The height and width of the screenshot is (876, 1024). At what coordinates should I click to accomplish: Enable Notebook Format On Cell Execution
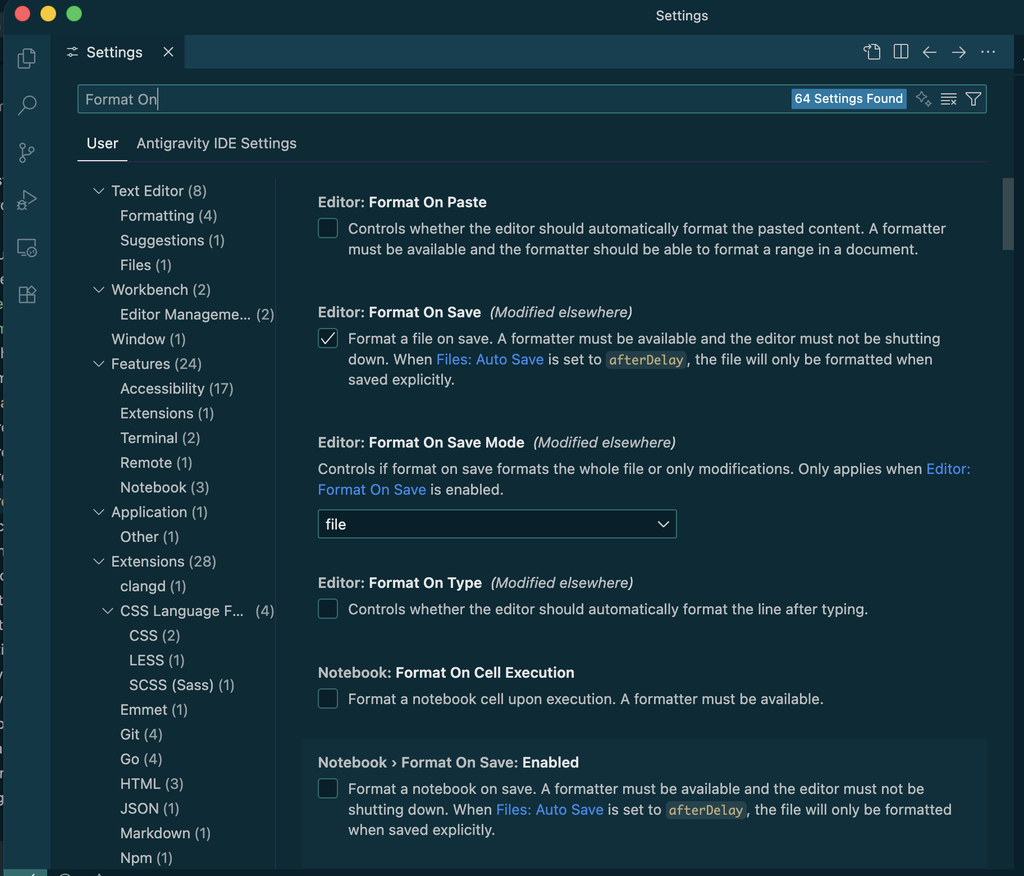pos(328,698)
